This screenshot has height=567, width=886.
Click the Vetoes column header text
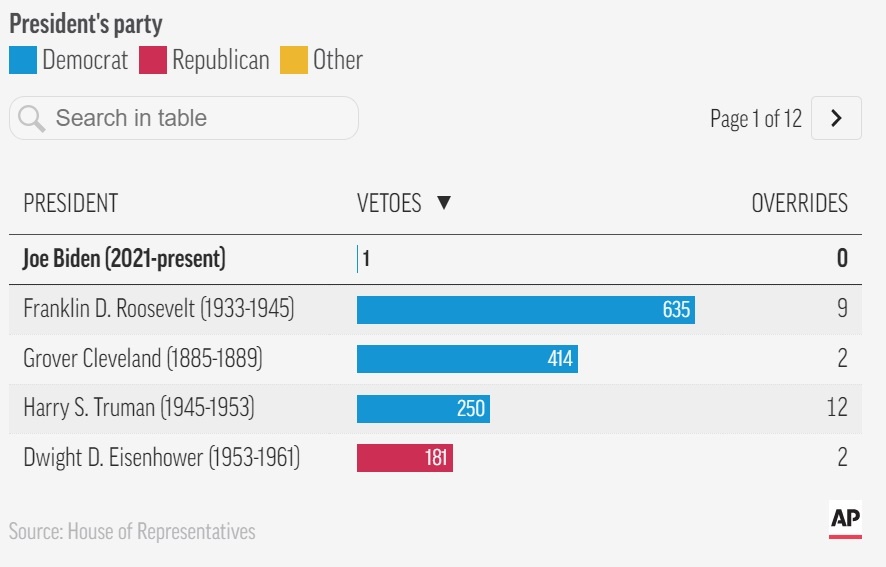(x=389, y=203)
